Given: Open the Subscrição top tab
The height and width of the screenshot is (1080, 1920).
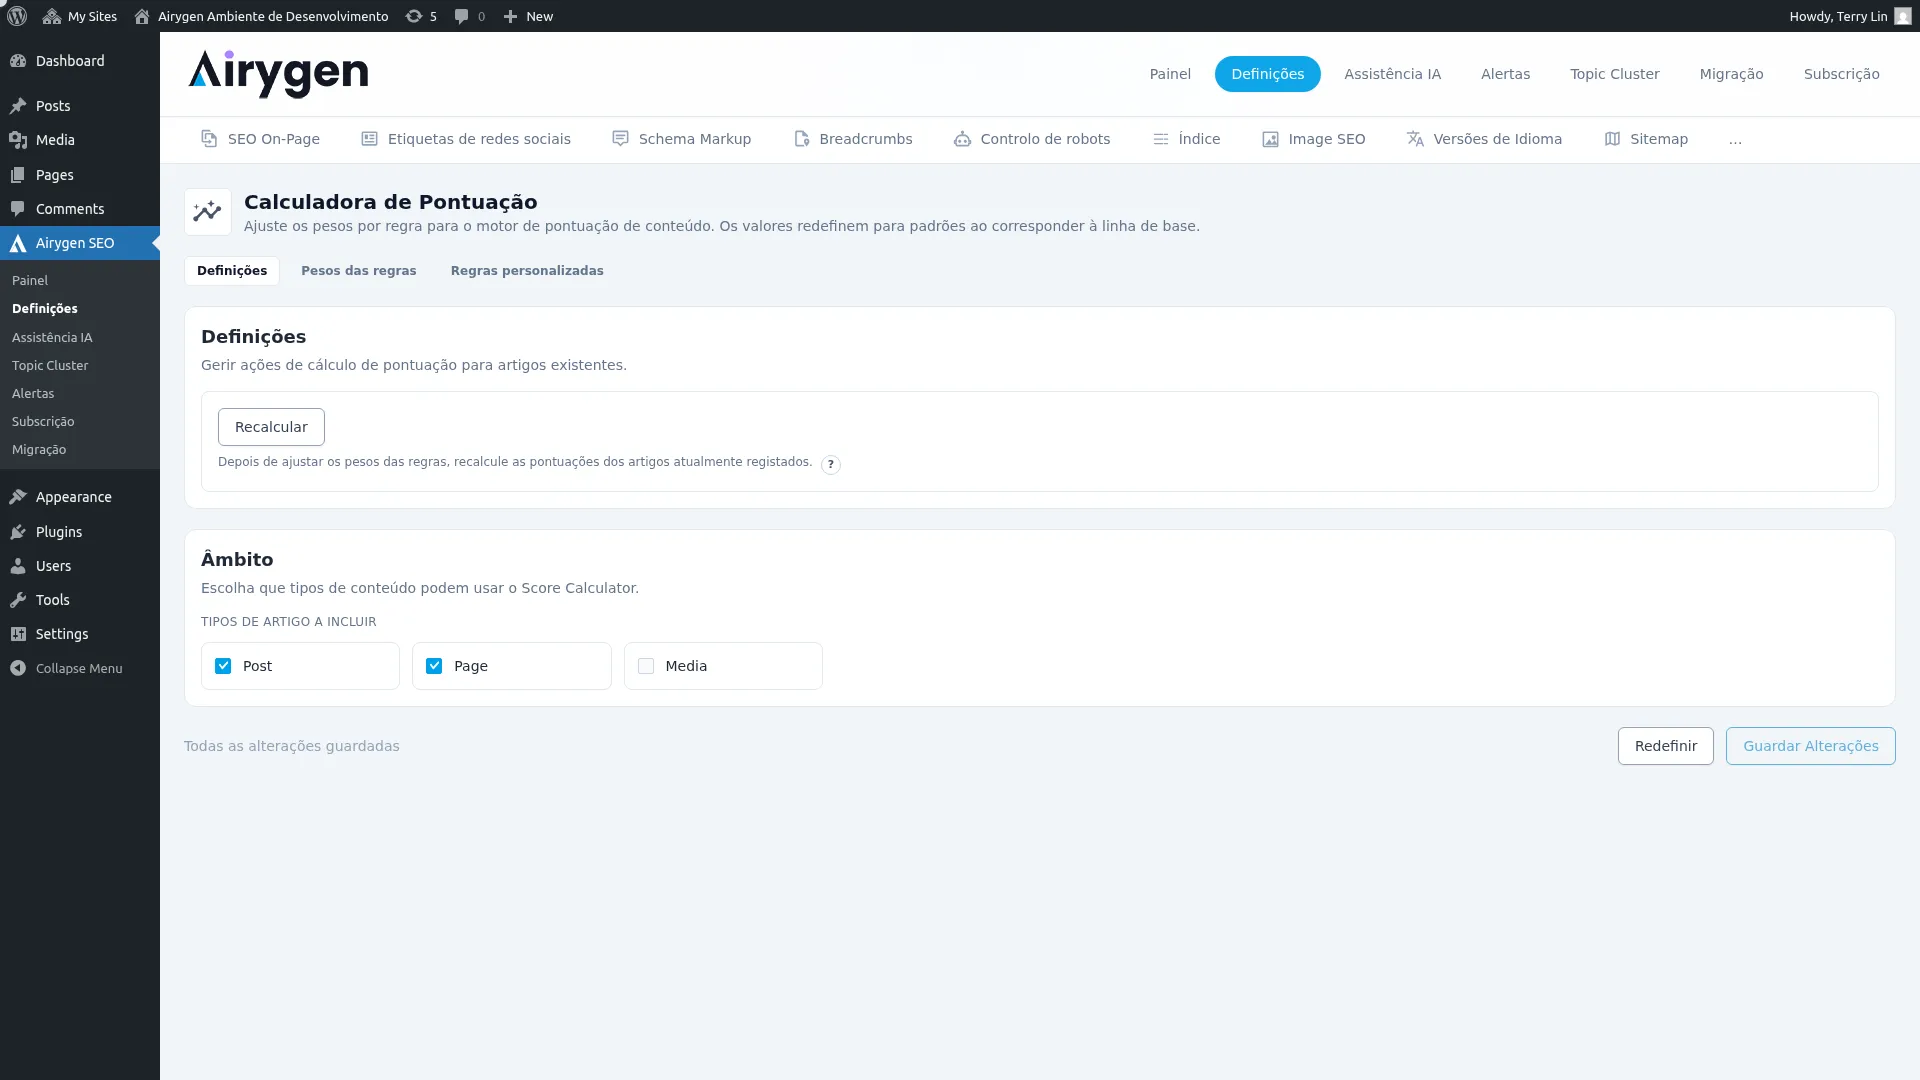Looking at the screenshot, I should pos(1841,74).
